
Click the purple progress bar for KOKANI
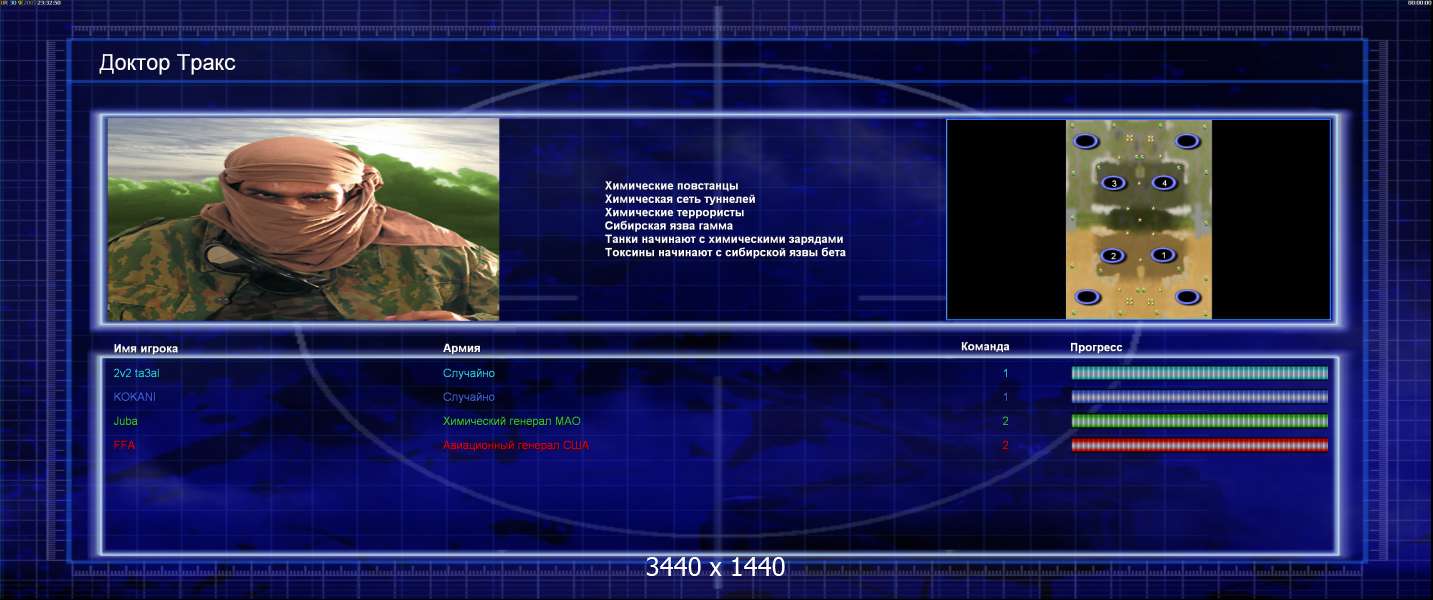1200,397
